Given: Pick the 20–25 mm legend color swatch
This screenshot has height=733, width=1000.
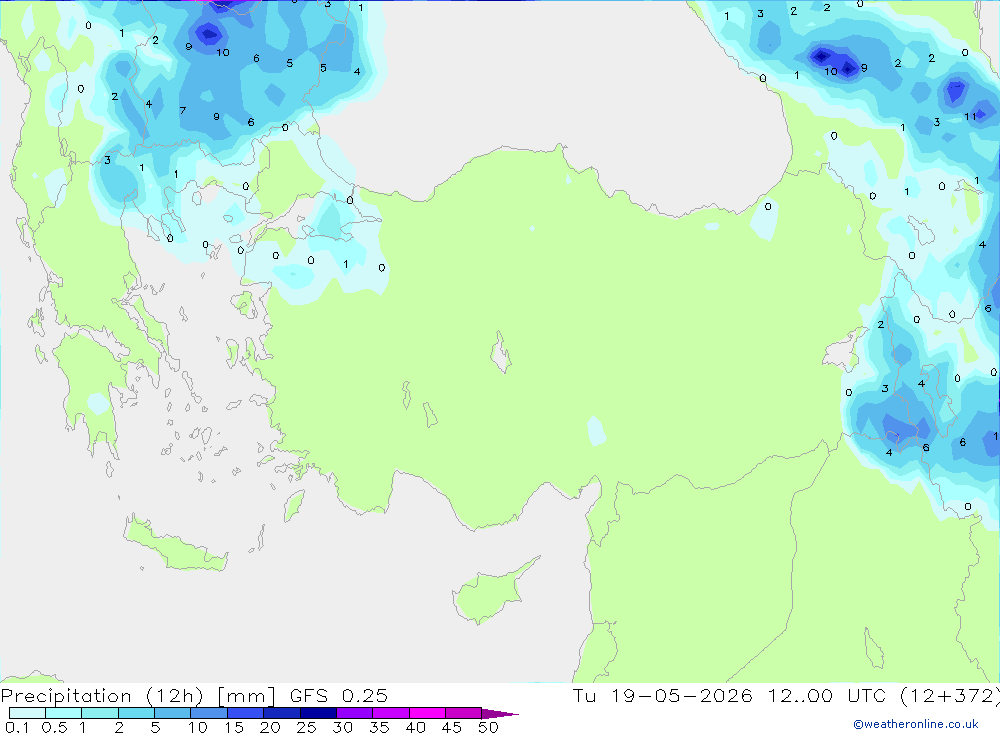Looking at the screenshot, I should click(282, 713).
